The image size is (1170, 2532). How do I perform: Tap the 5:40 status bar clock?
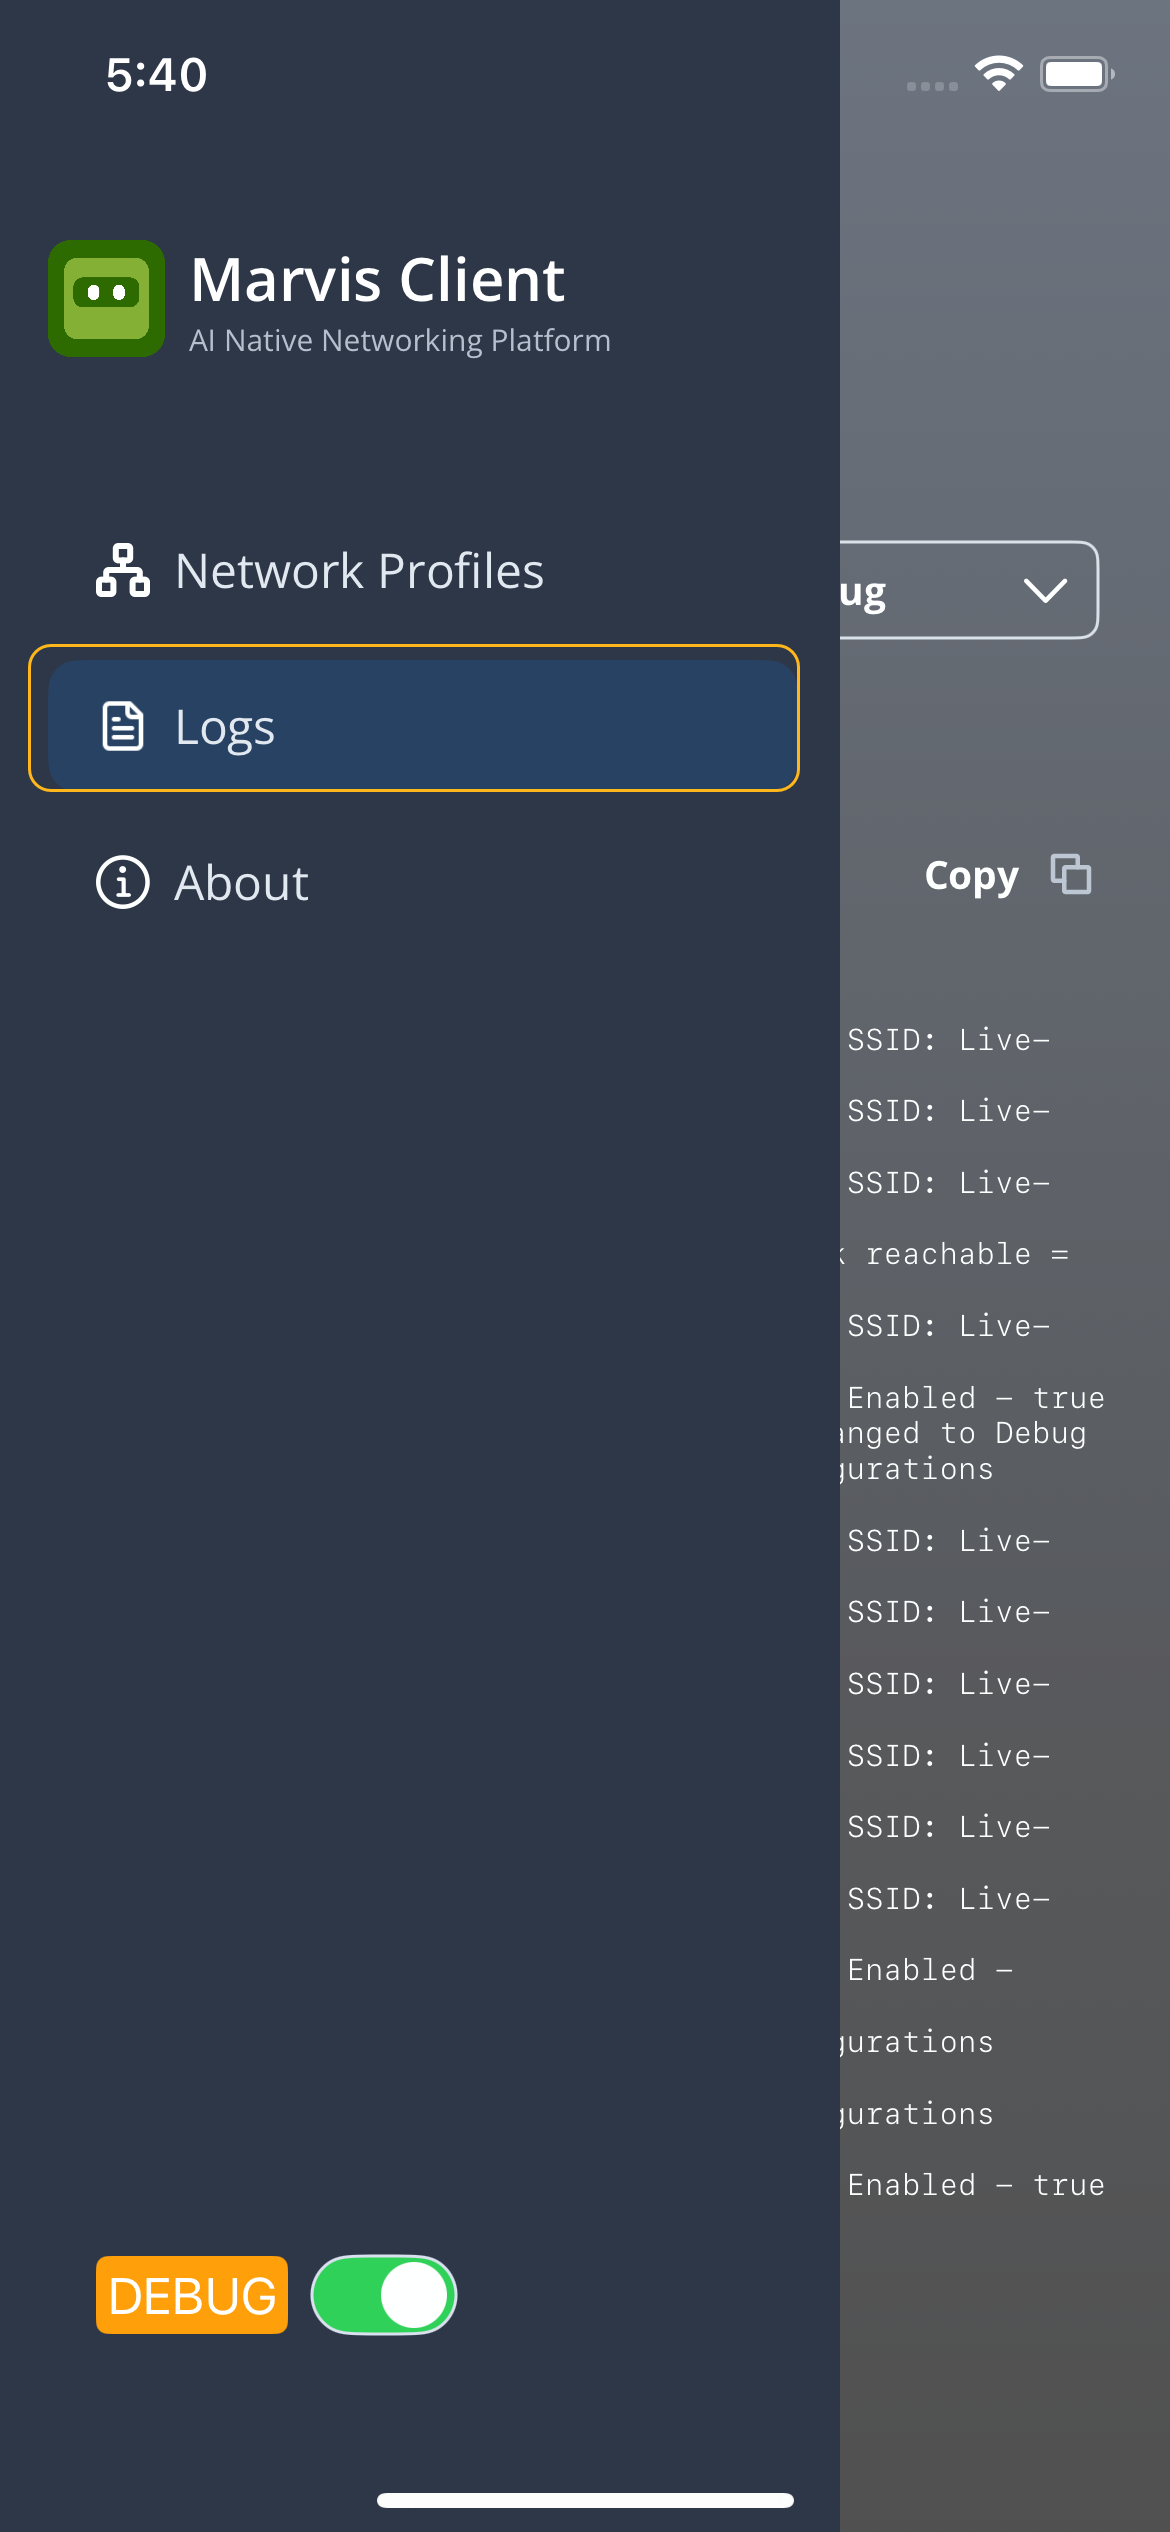(157, 75)
